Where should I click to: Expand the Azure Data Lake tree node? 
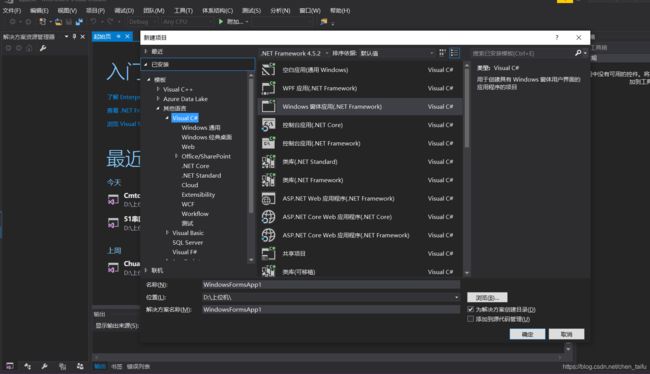(x=158, y=99)
